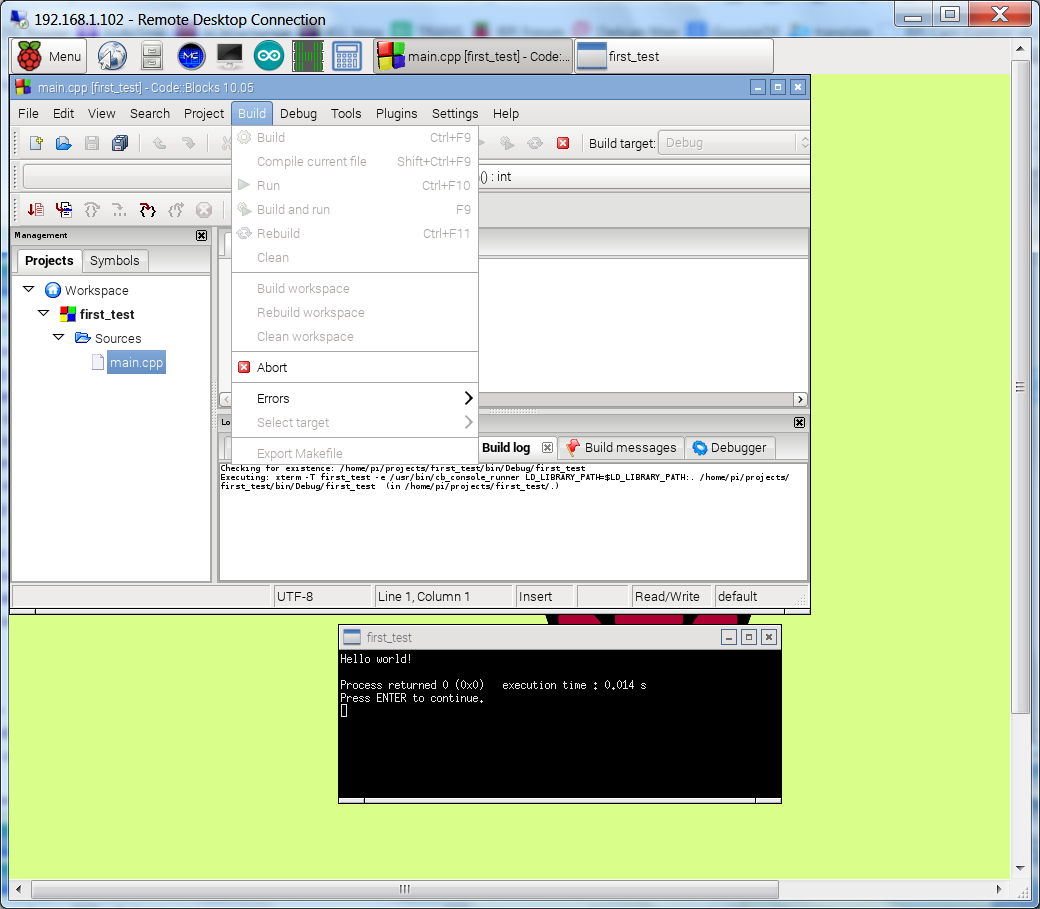Click the Run to cursor debugger icon

point(64,210)
